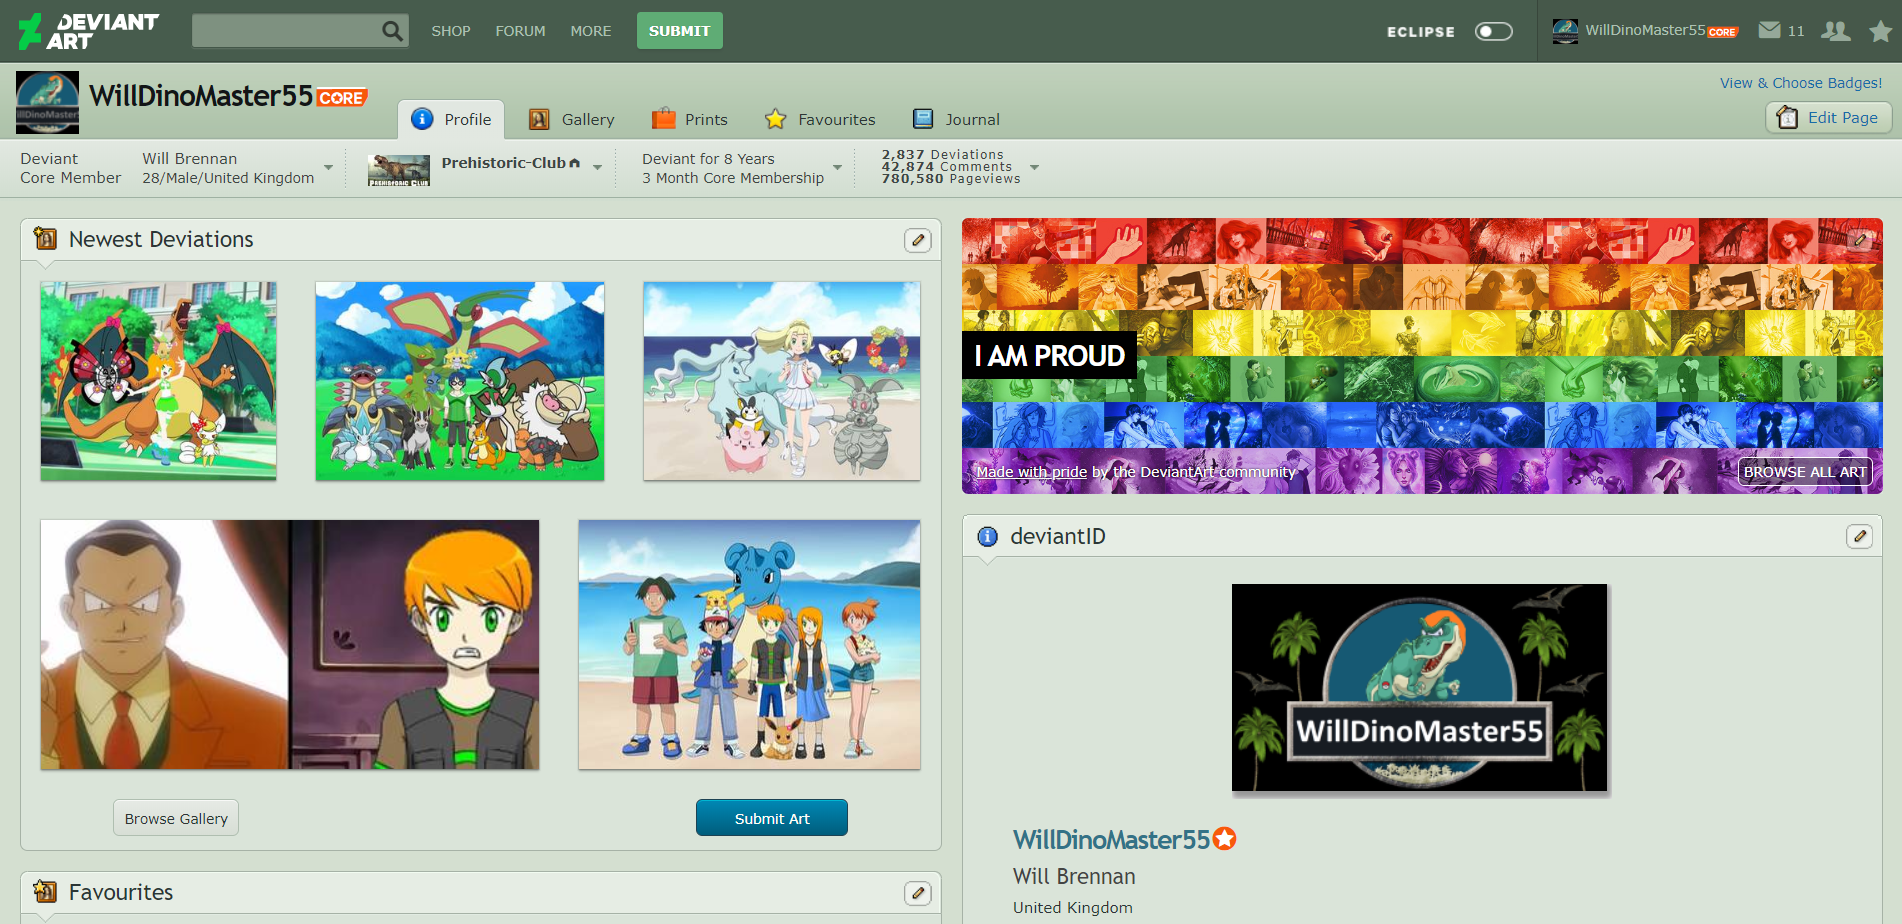The image size is (1902, 924).
Task: Click the large WillDinoMaster55 profile avatar
Action: (x=47, y=102)
